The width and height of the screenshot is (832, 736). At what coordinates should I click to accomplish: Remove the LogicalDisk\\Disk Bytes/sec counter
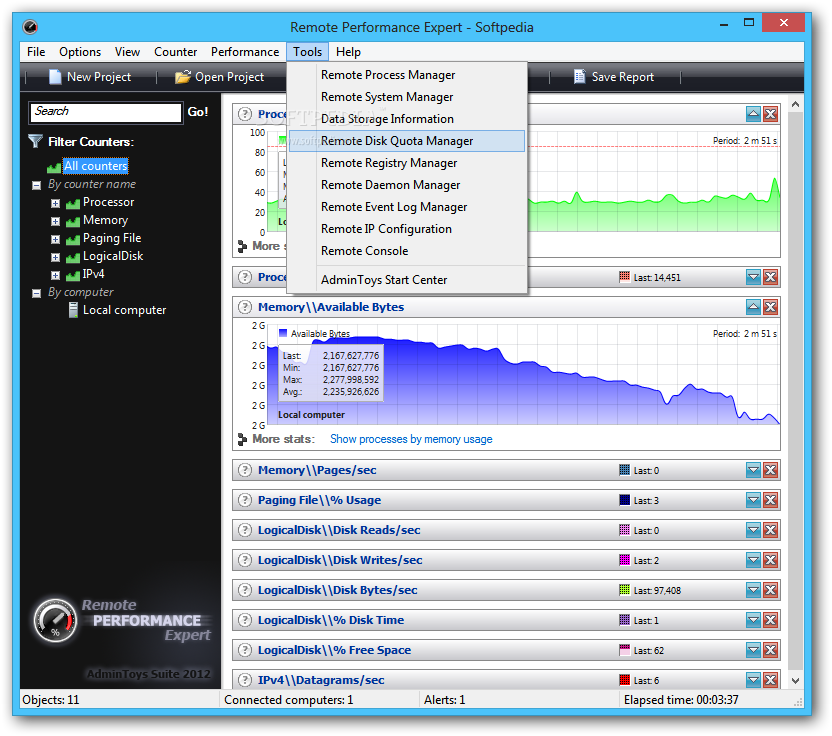click(770, 590)
